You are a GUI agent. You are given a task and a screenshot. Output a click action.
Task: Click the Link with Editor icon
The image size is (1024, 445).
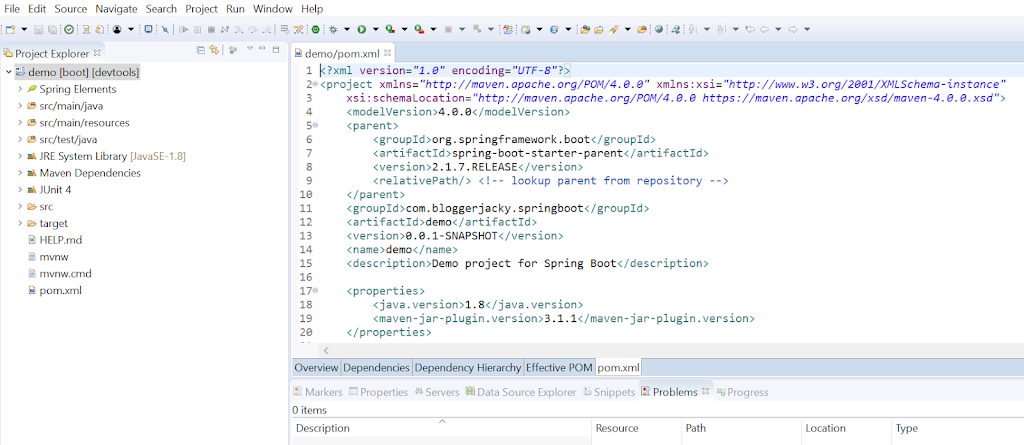[214, 49]
